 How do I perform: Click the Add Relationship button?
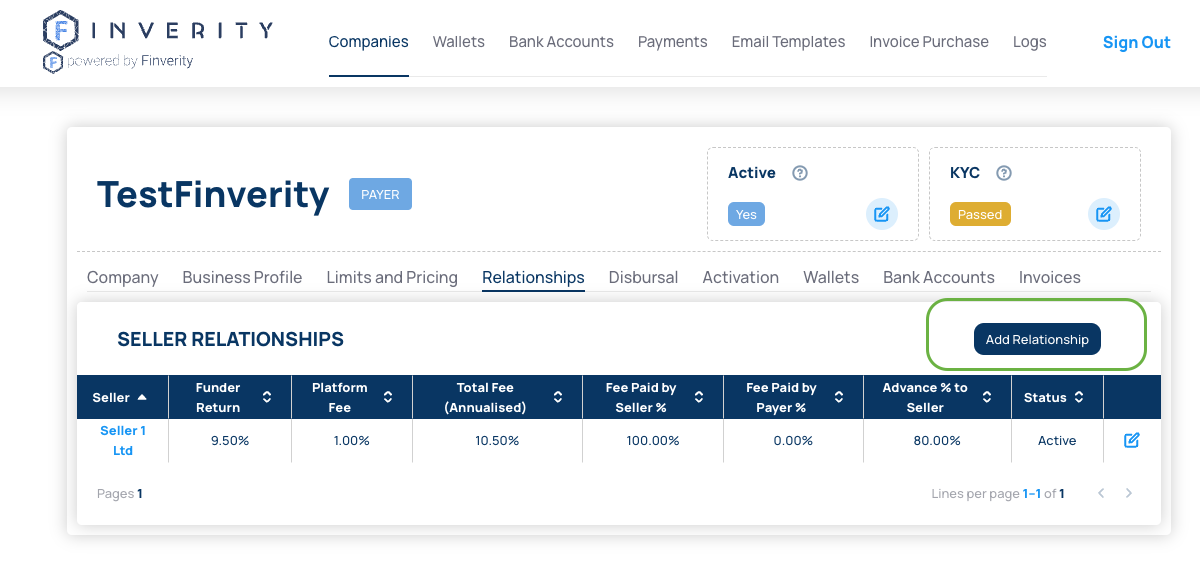pyautogui.click(x=1037, y=339)
